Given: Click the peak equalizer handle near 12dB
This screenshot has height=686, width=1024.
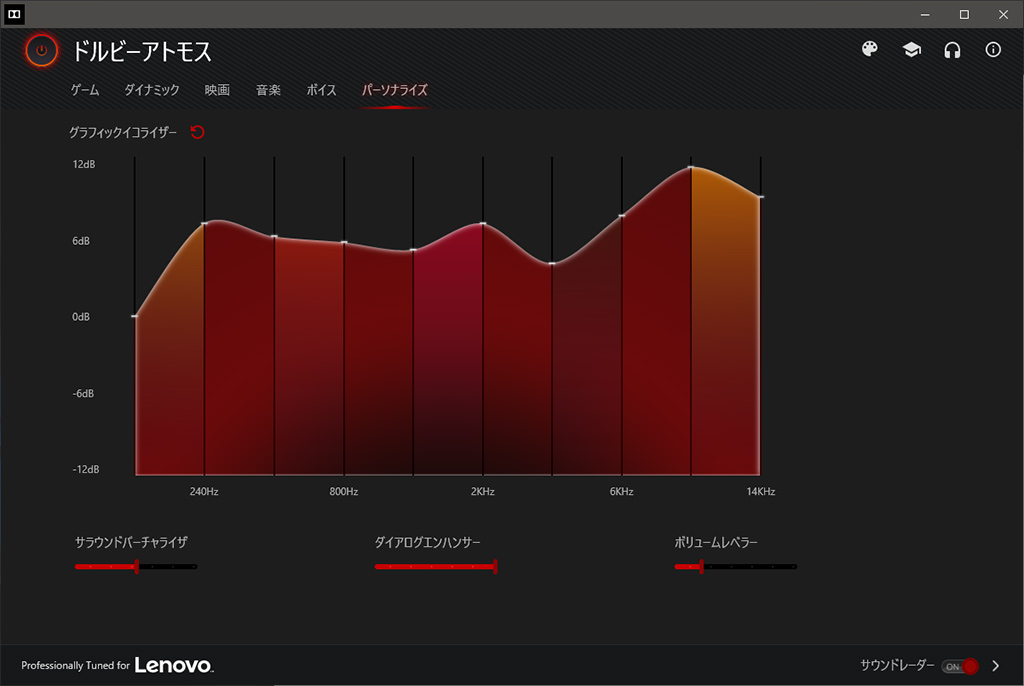Looking at the screenshot, I should 691,167.
